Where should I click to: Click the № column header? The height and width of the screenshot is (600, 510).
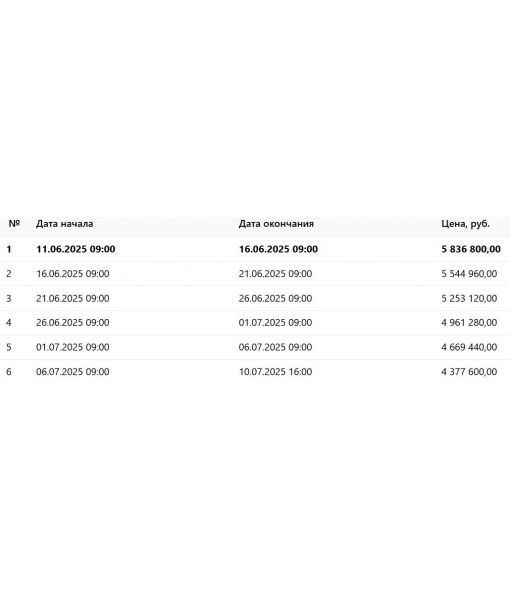pyautogui.click(x=14, y=223)
